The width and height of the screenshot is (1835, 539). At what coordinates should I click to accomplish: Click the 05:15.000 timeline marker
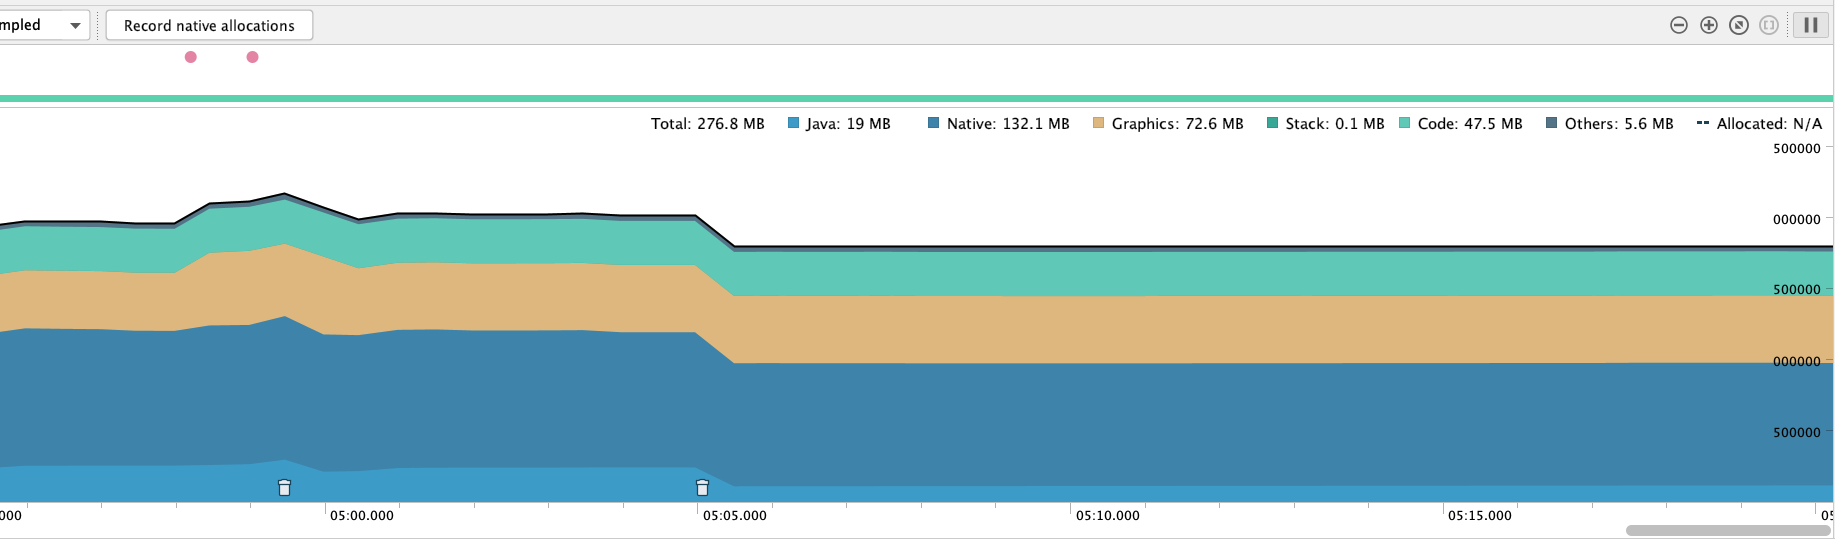[1479, 515]
